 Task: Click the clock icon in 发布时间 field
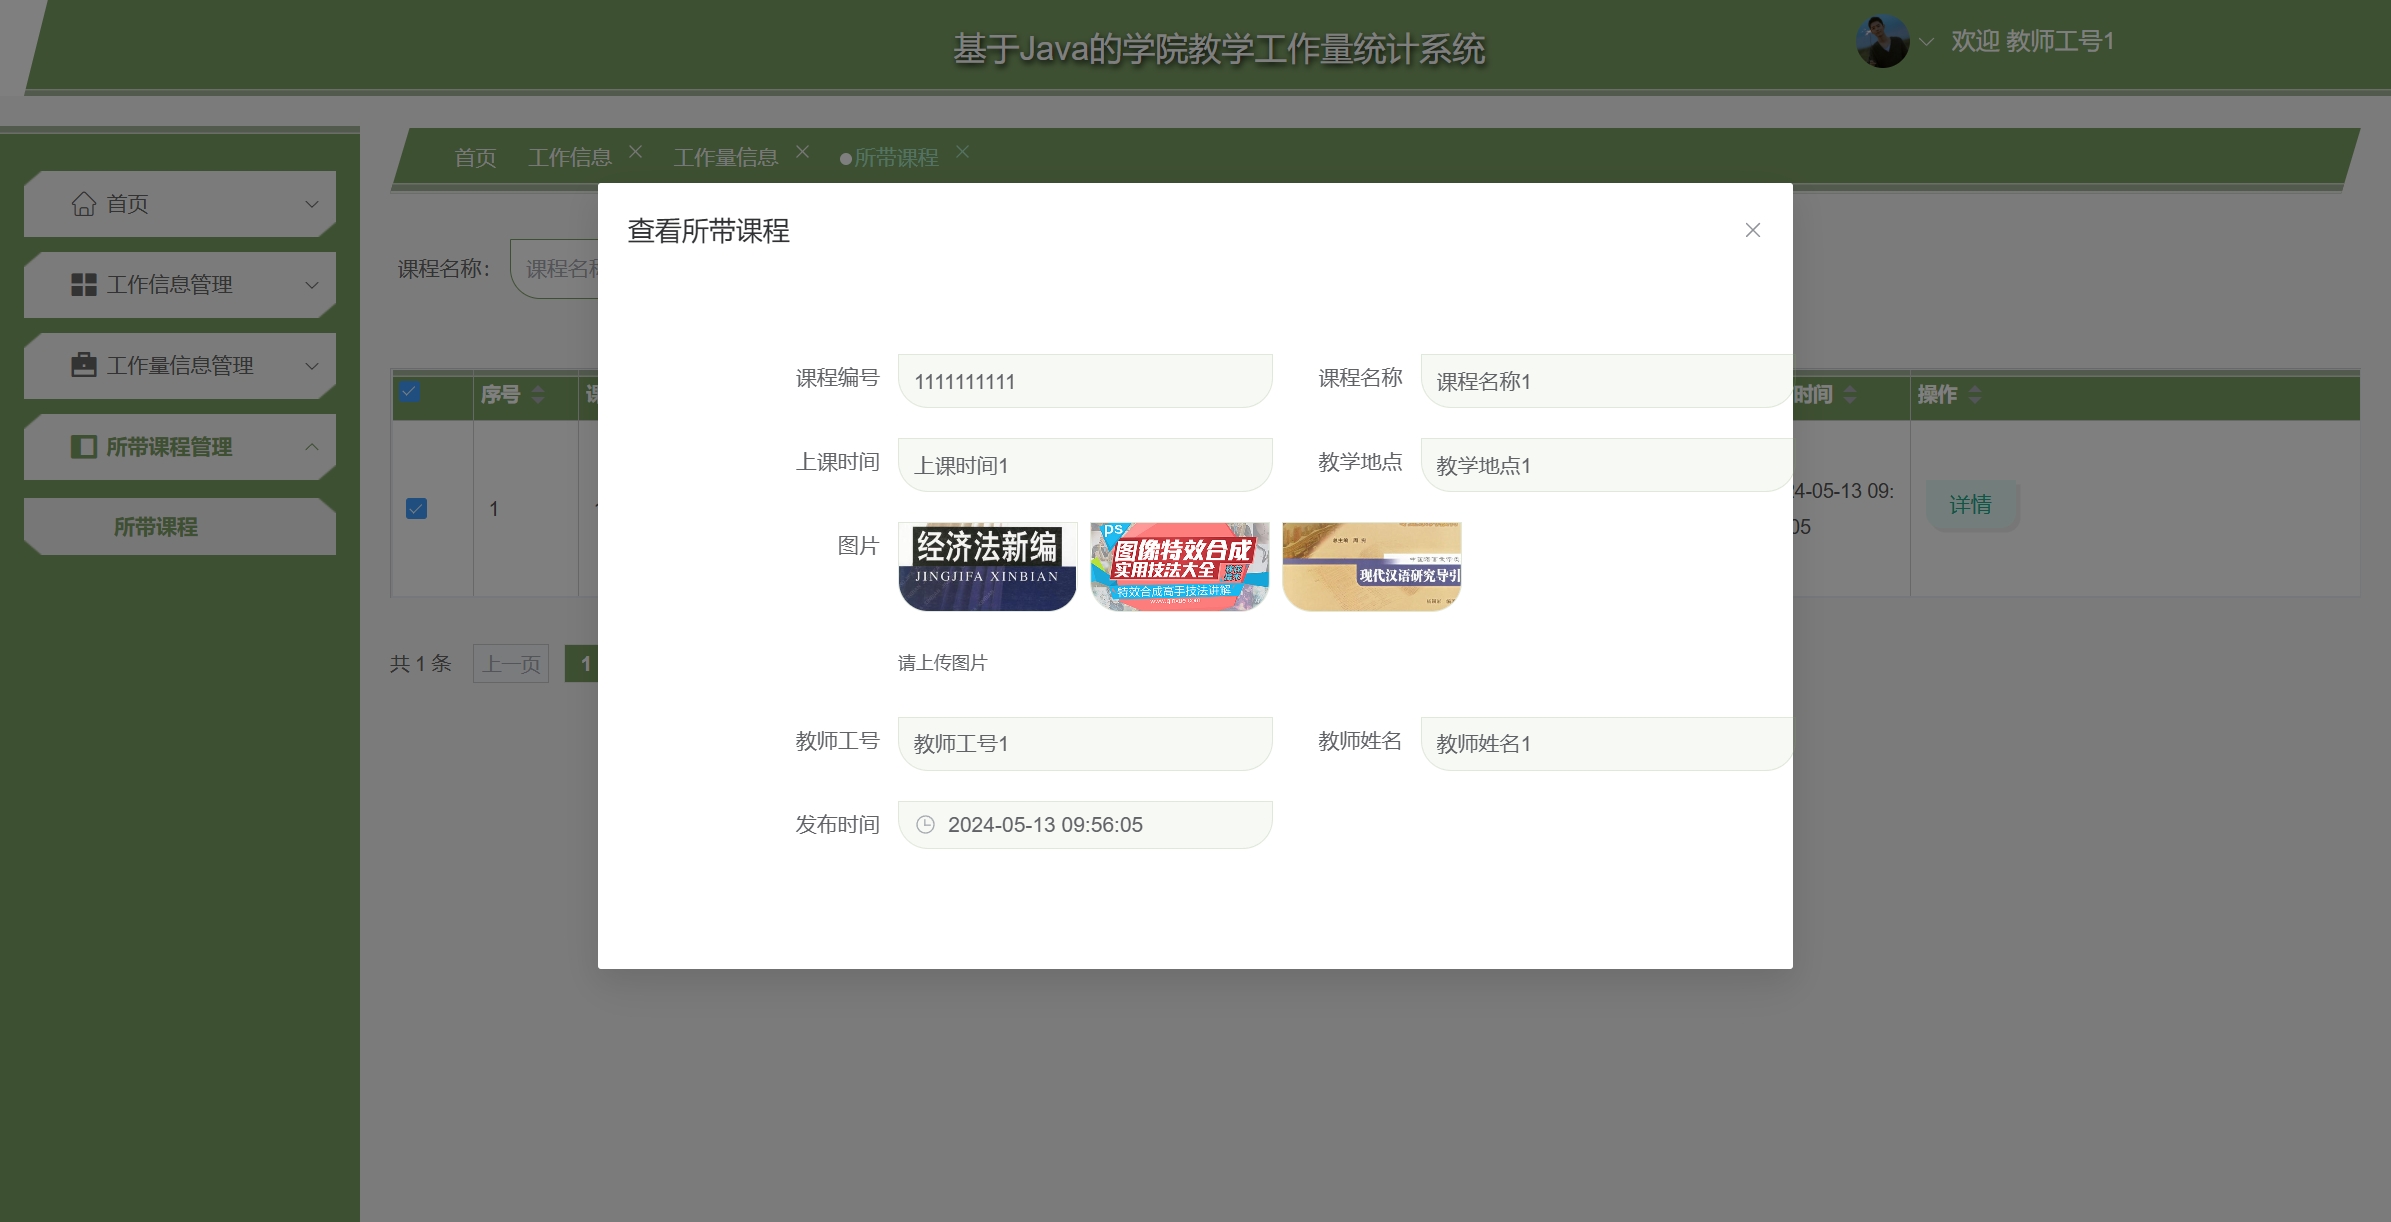pos(926,825)
